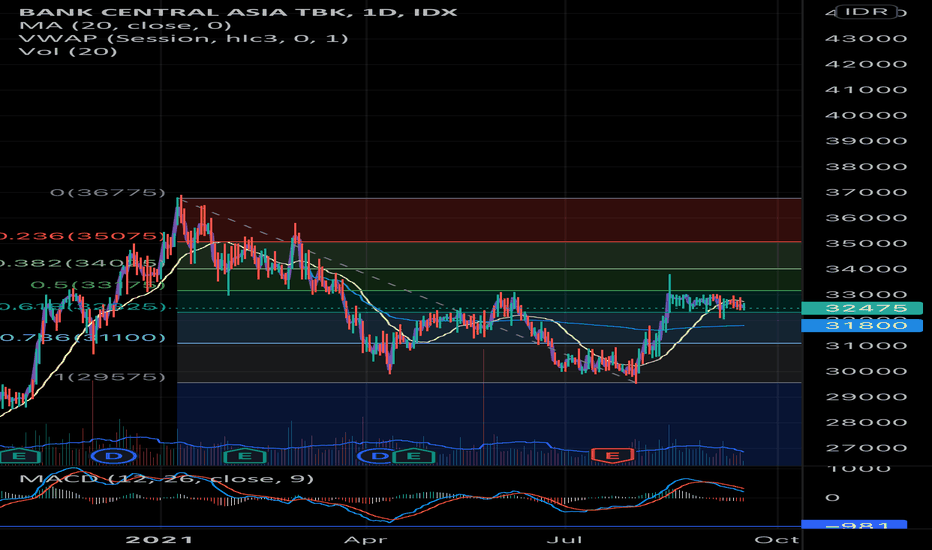Click the 0.786(31100) Fibonacci level label
Image resolution: width=932 pixels, height=550 pixels.
(x=83, y=338)
